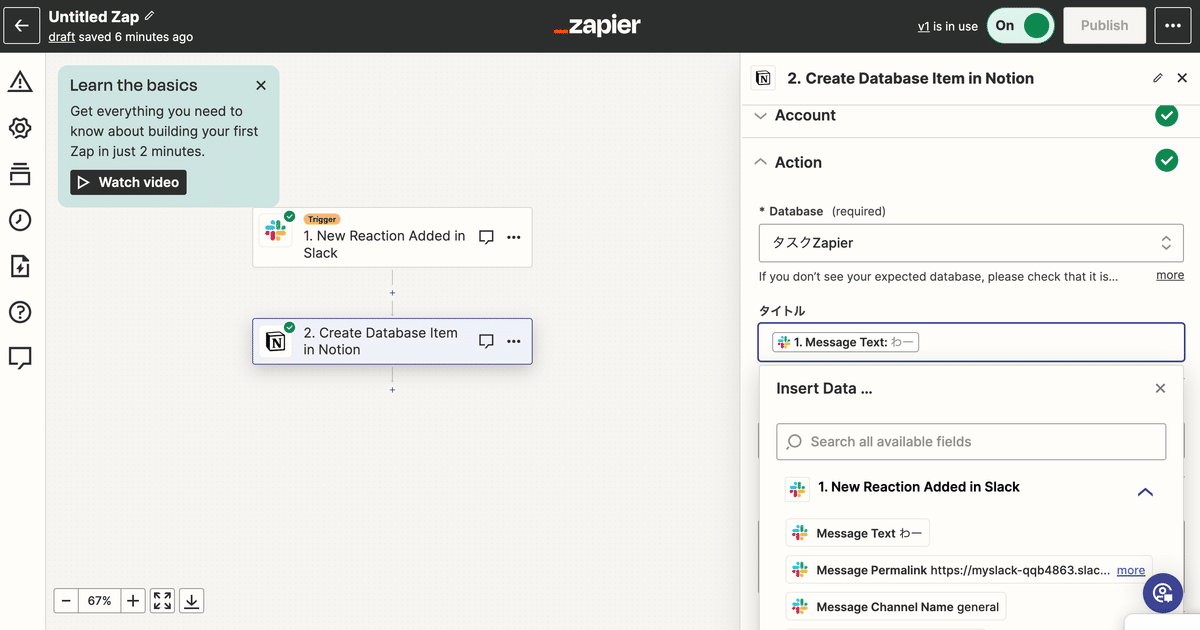The image size is (1200, 630).
Task: Open more options on Slack trigger step
Action: coord(514,237)
